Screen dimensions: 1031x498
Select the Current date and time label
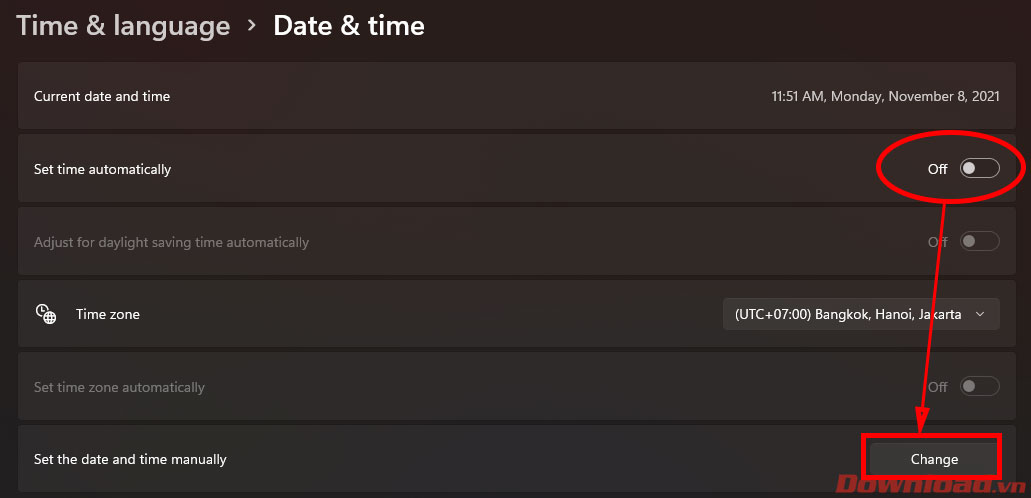point(102,97)
